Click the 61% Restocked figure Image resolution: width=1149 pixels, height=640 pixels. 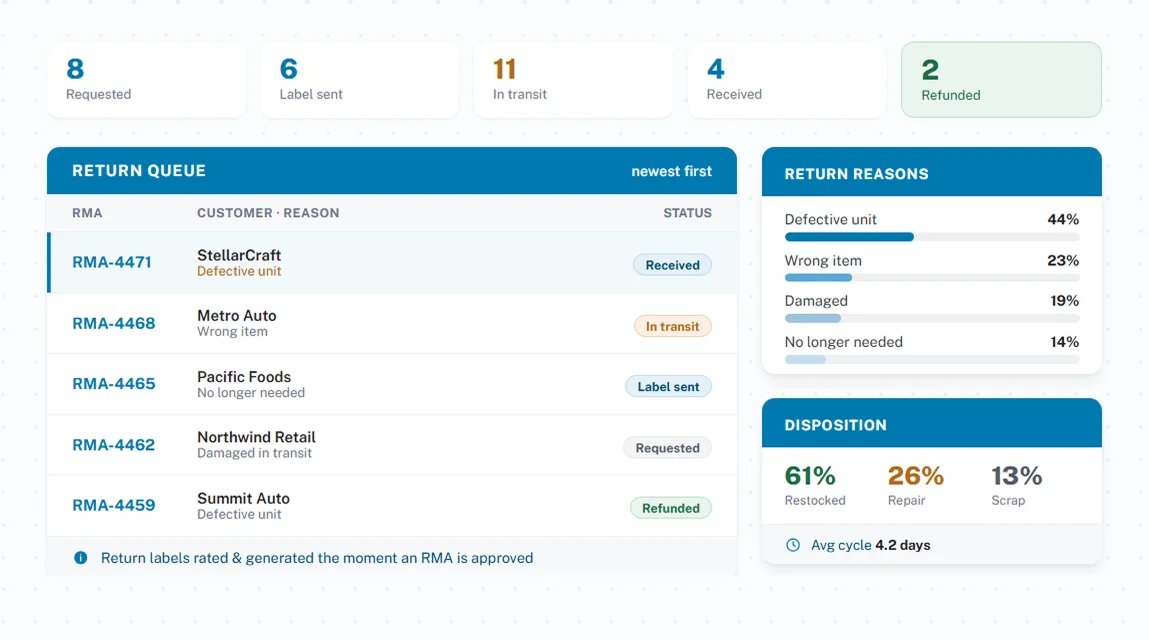click(810, 477)
